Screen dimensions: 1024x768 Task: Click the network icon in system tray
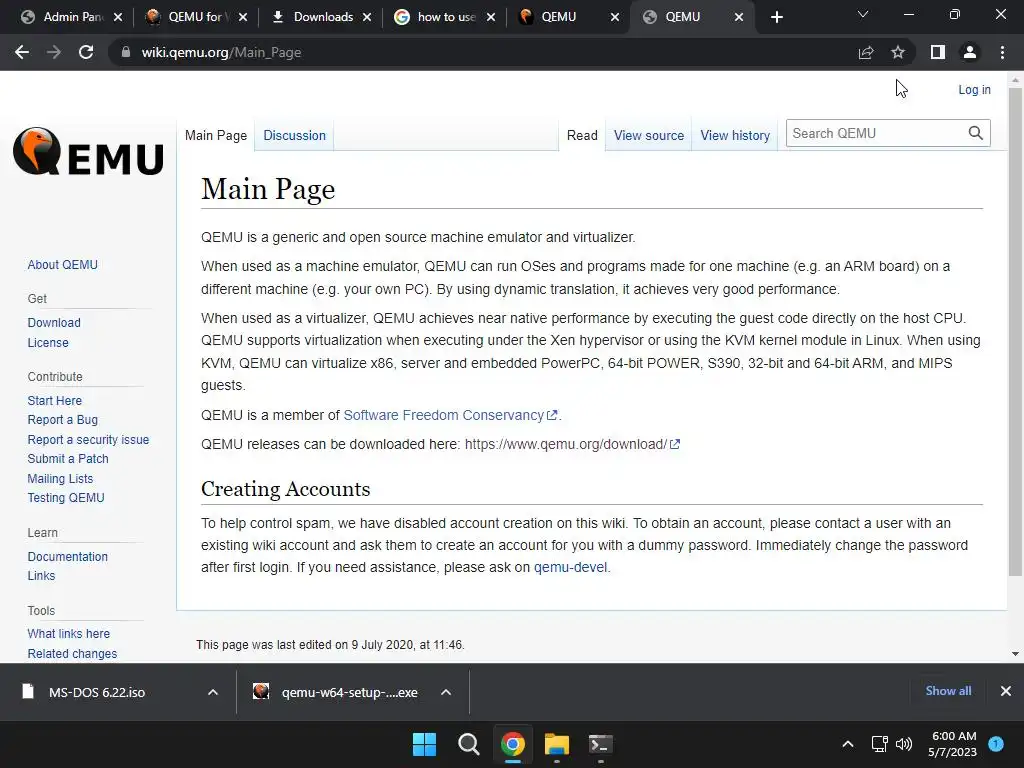pos(880,744)
